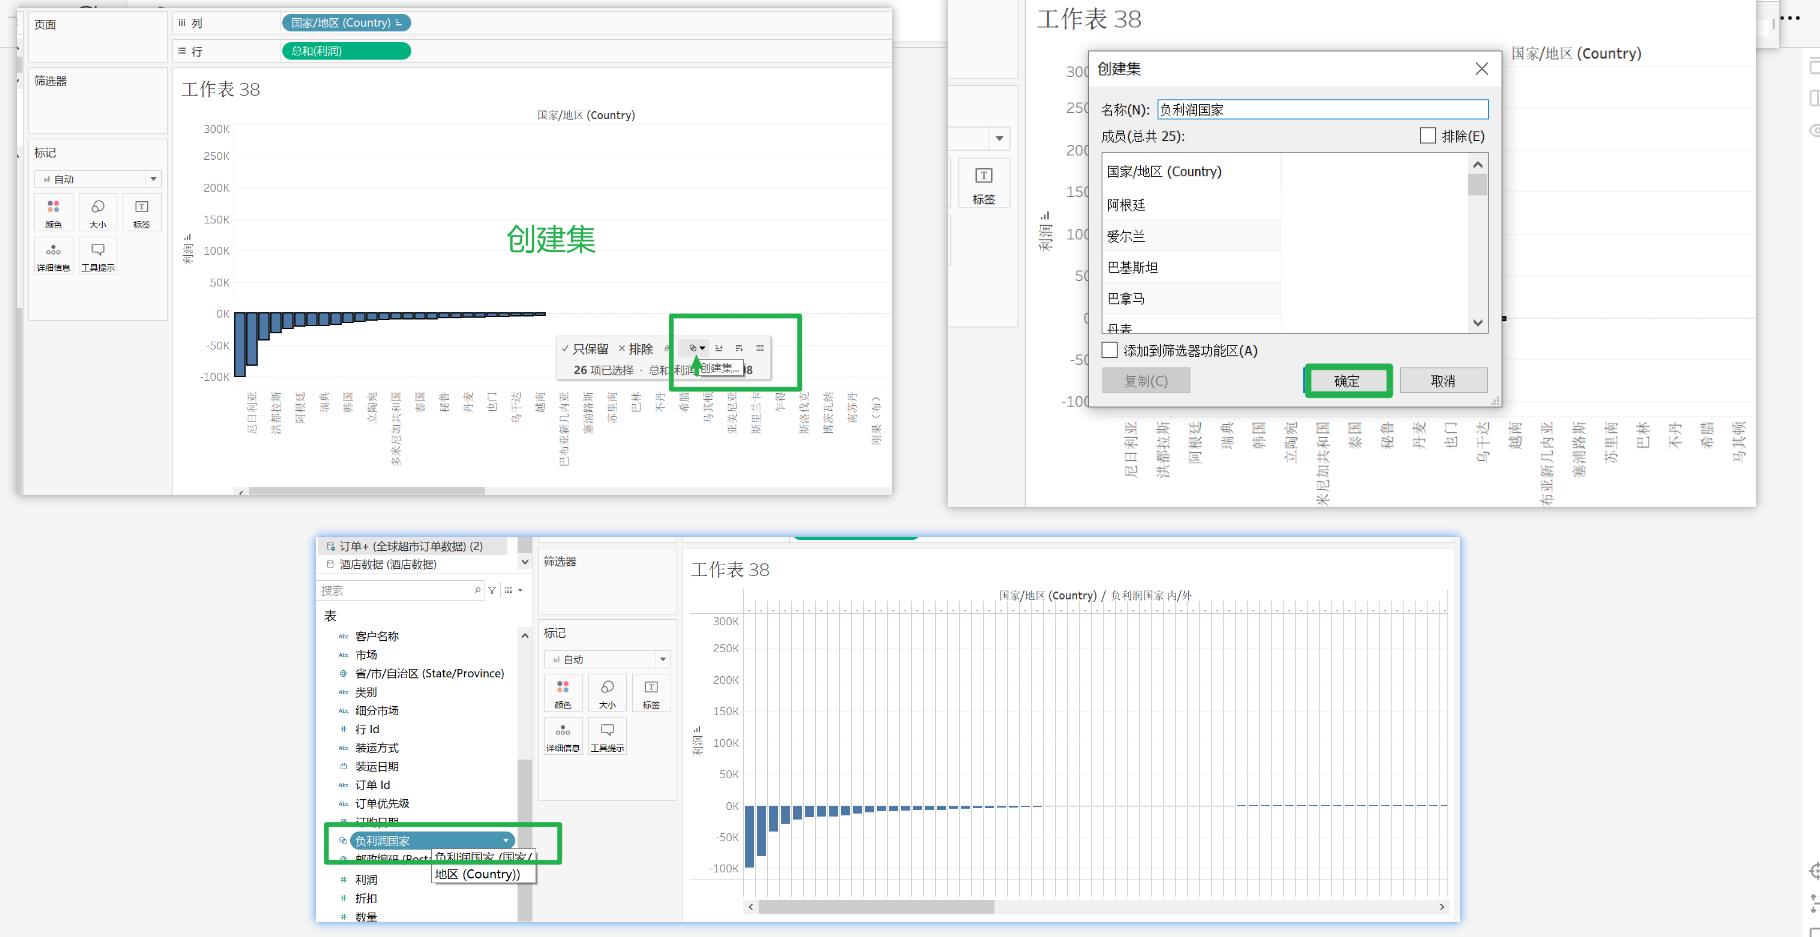Click 复制(C) button in 创建集 dialog

(1146, 381)
